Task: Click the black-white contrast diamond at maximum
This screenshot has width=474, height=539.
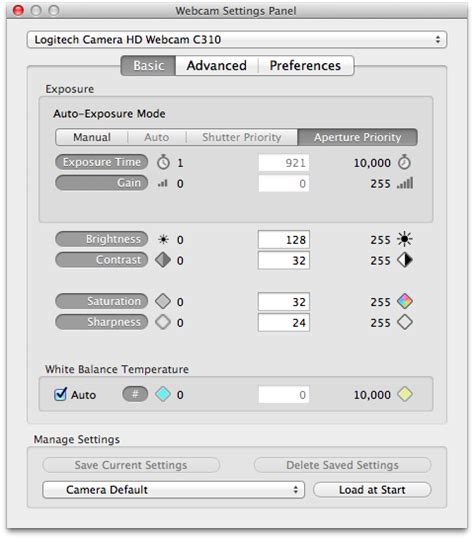Action: pos(405,260)
